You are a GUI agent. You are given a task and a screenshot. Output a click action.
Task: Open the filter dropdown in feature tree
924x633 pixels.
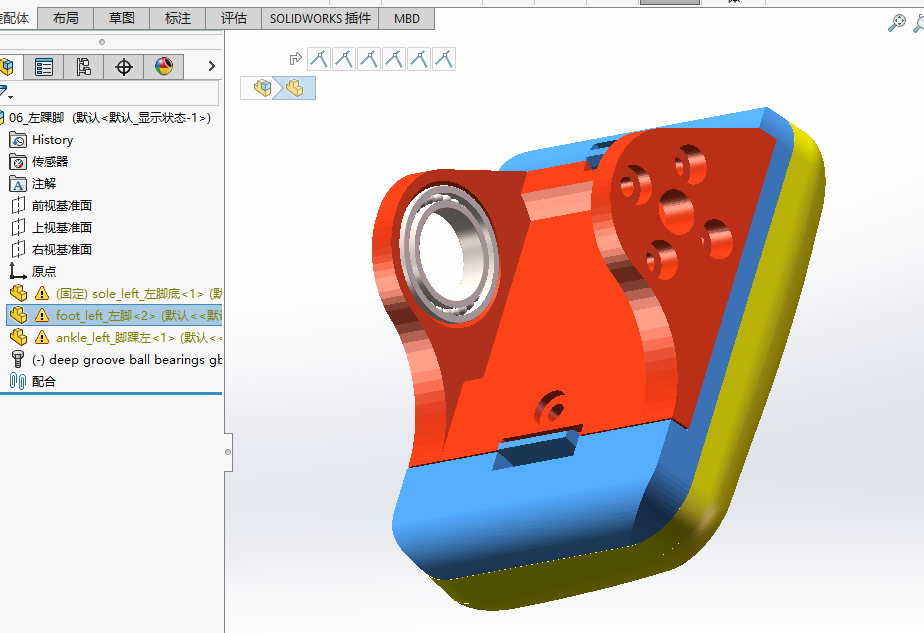[x=6, y=93]
